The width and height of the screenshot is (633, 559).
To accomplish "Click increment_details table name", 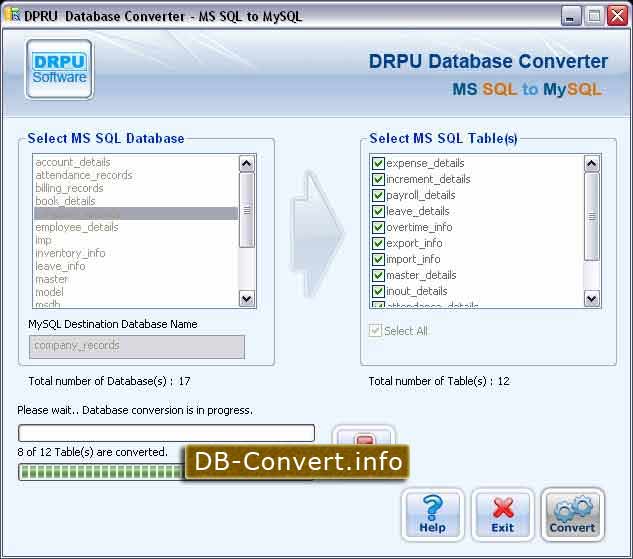I will click(428, 179).
